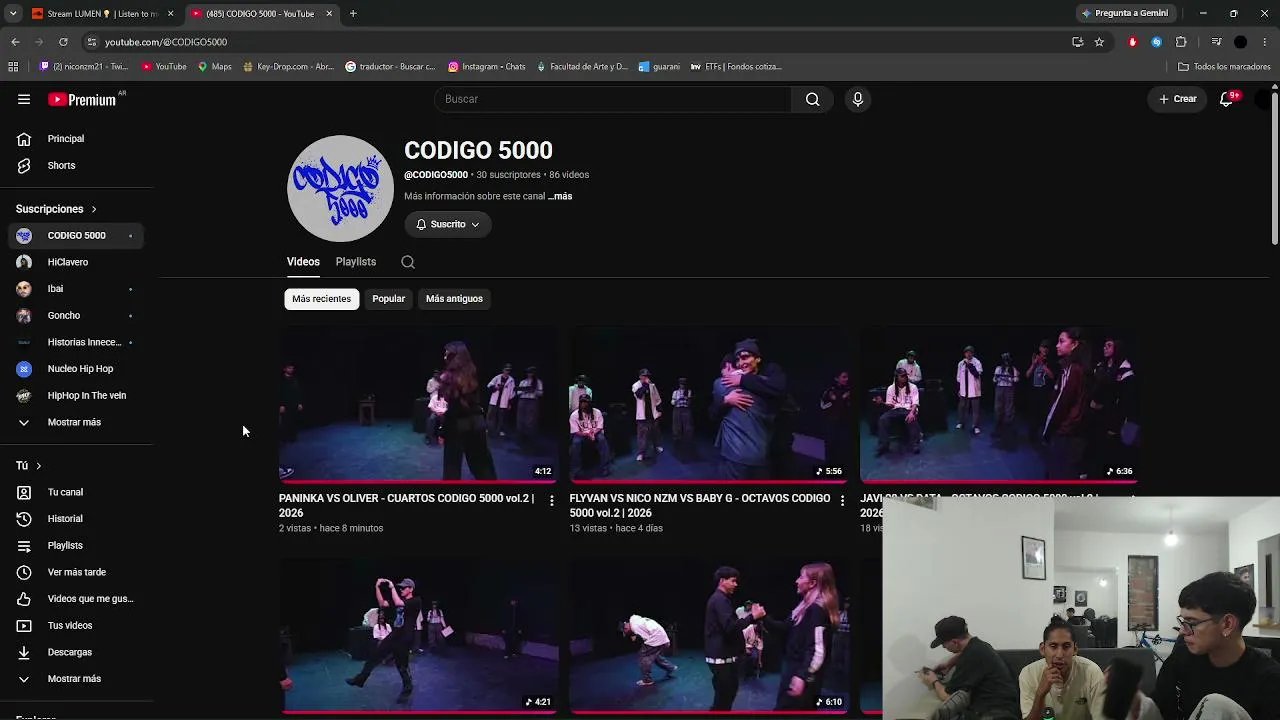Bookmark this page with the star icon
The image size is (1280, 720).
(x=1099, y=42)
